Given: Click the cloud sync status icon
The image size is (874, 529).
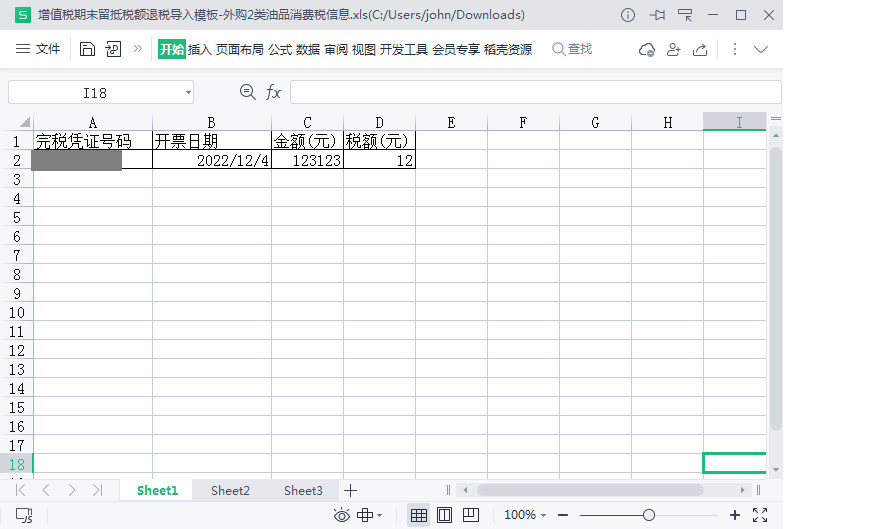Looking at the screenshot, I should [647, 49].
